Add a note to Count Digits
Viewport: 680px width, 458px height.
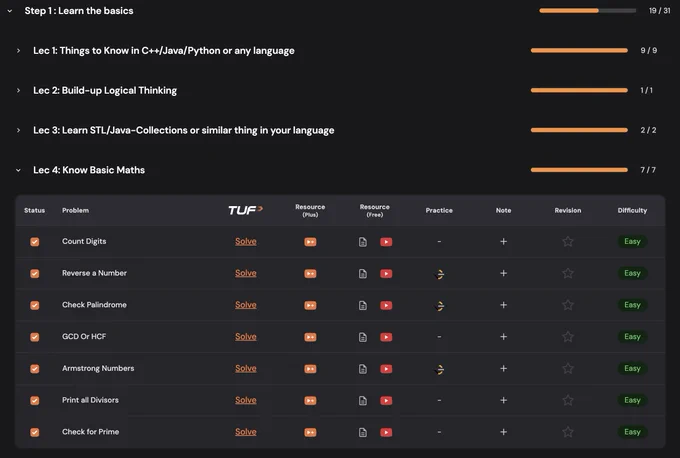[x=503, y=241]
